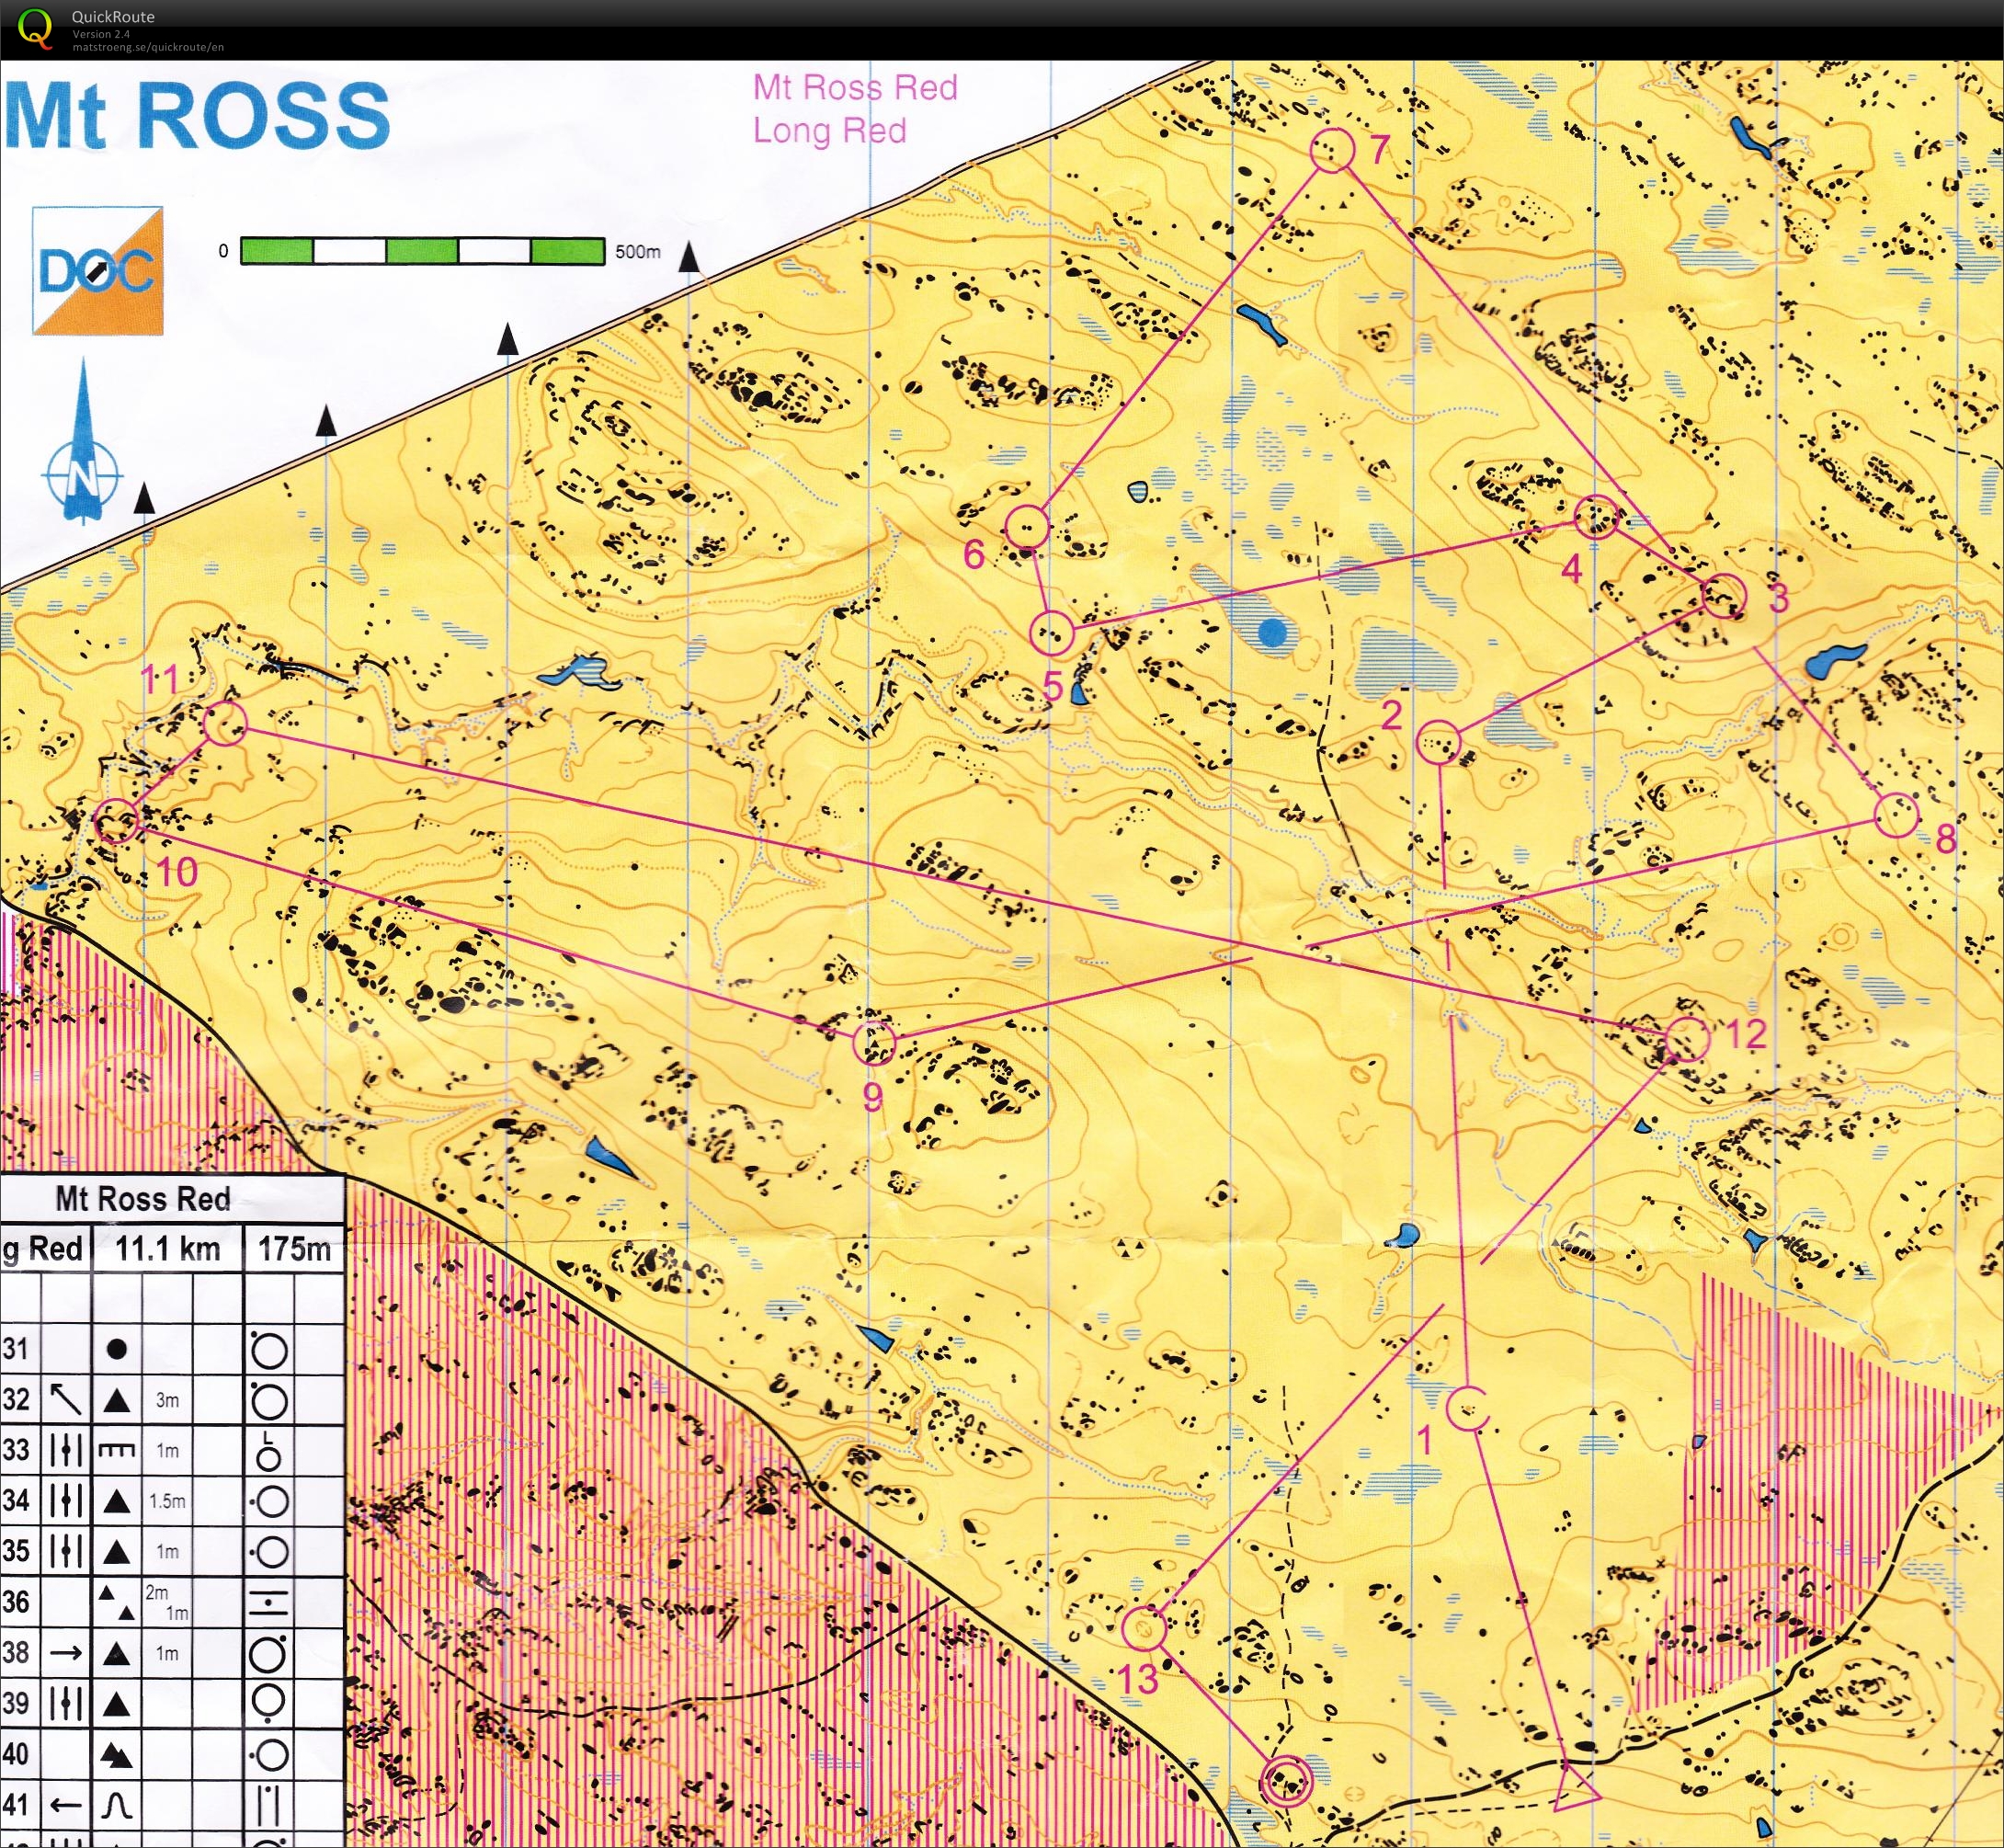Click the magenta Mt Ross Red label

click(855, 87)
